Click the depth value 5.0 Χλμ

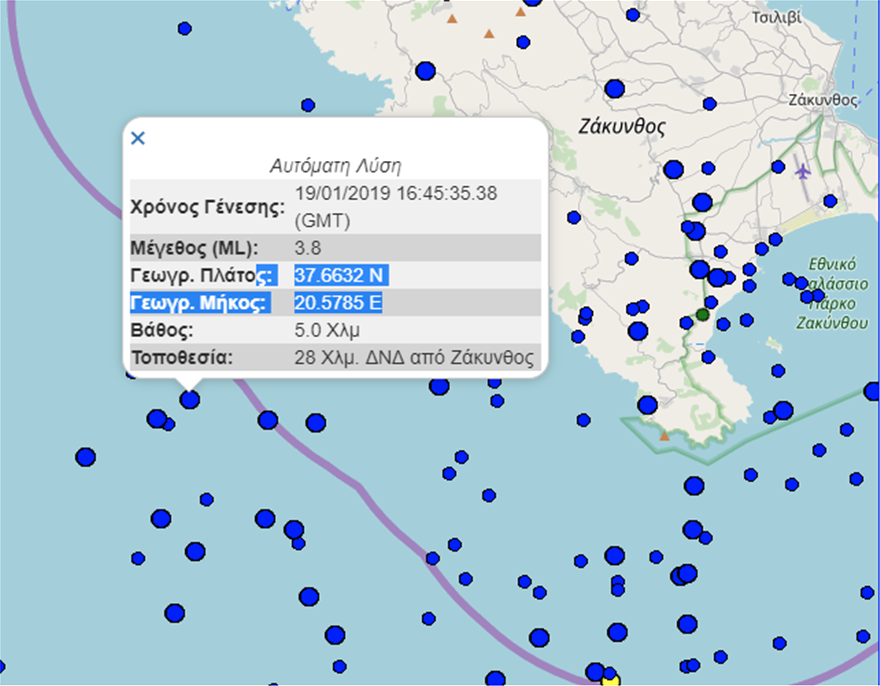click(x=326, y=330)
